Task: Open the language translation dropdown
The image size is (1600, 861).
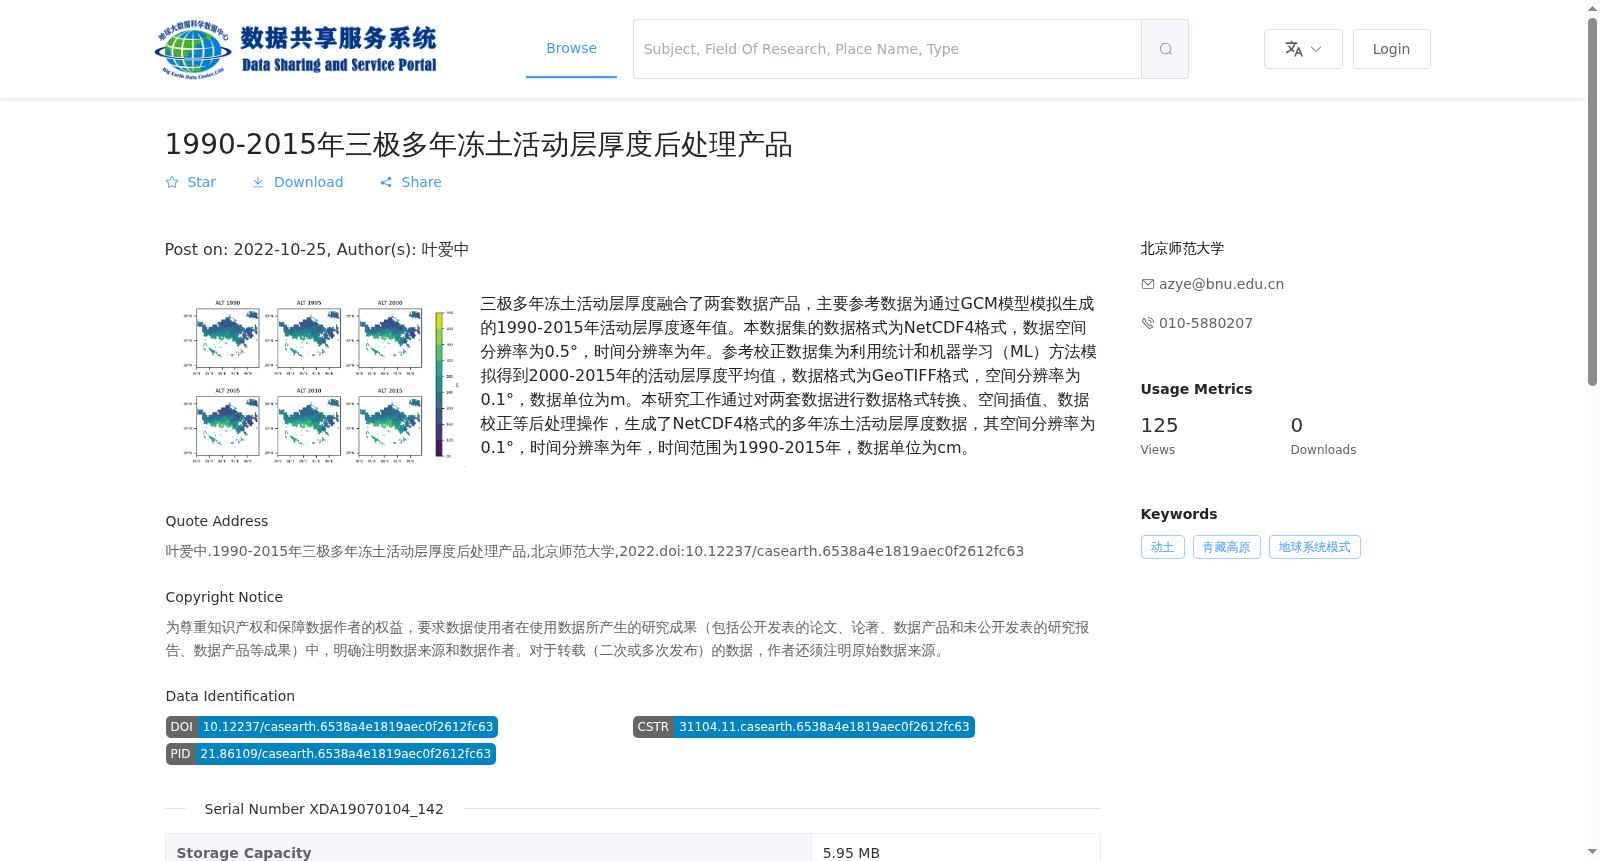Action: pos(1303,49)
